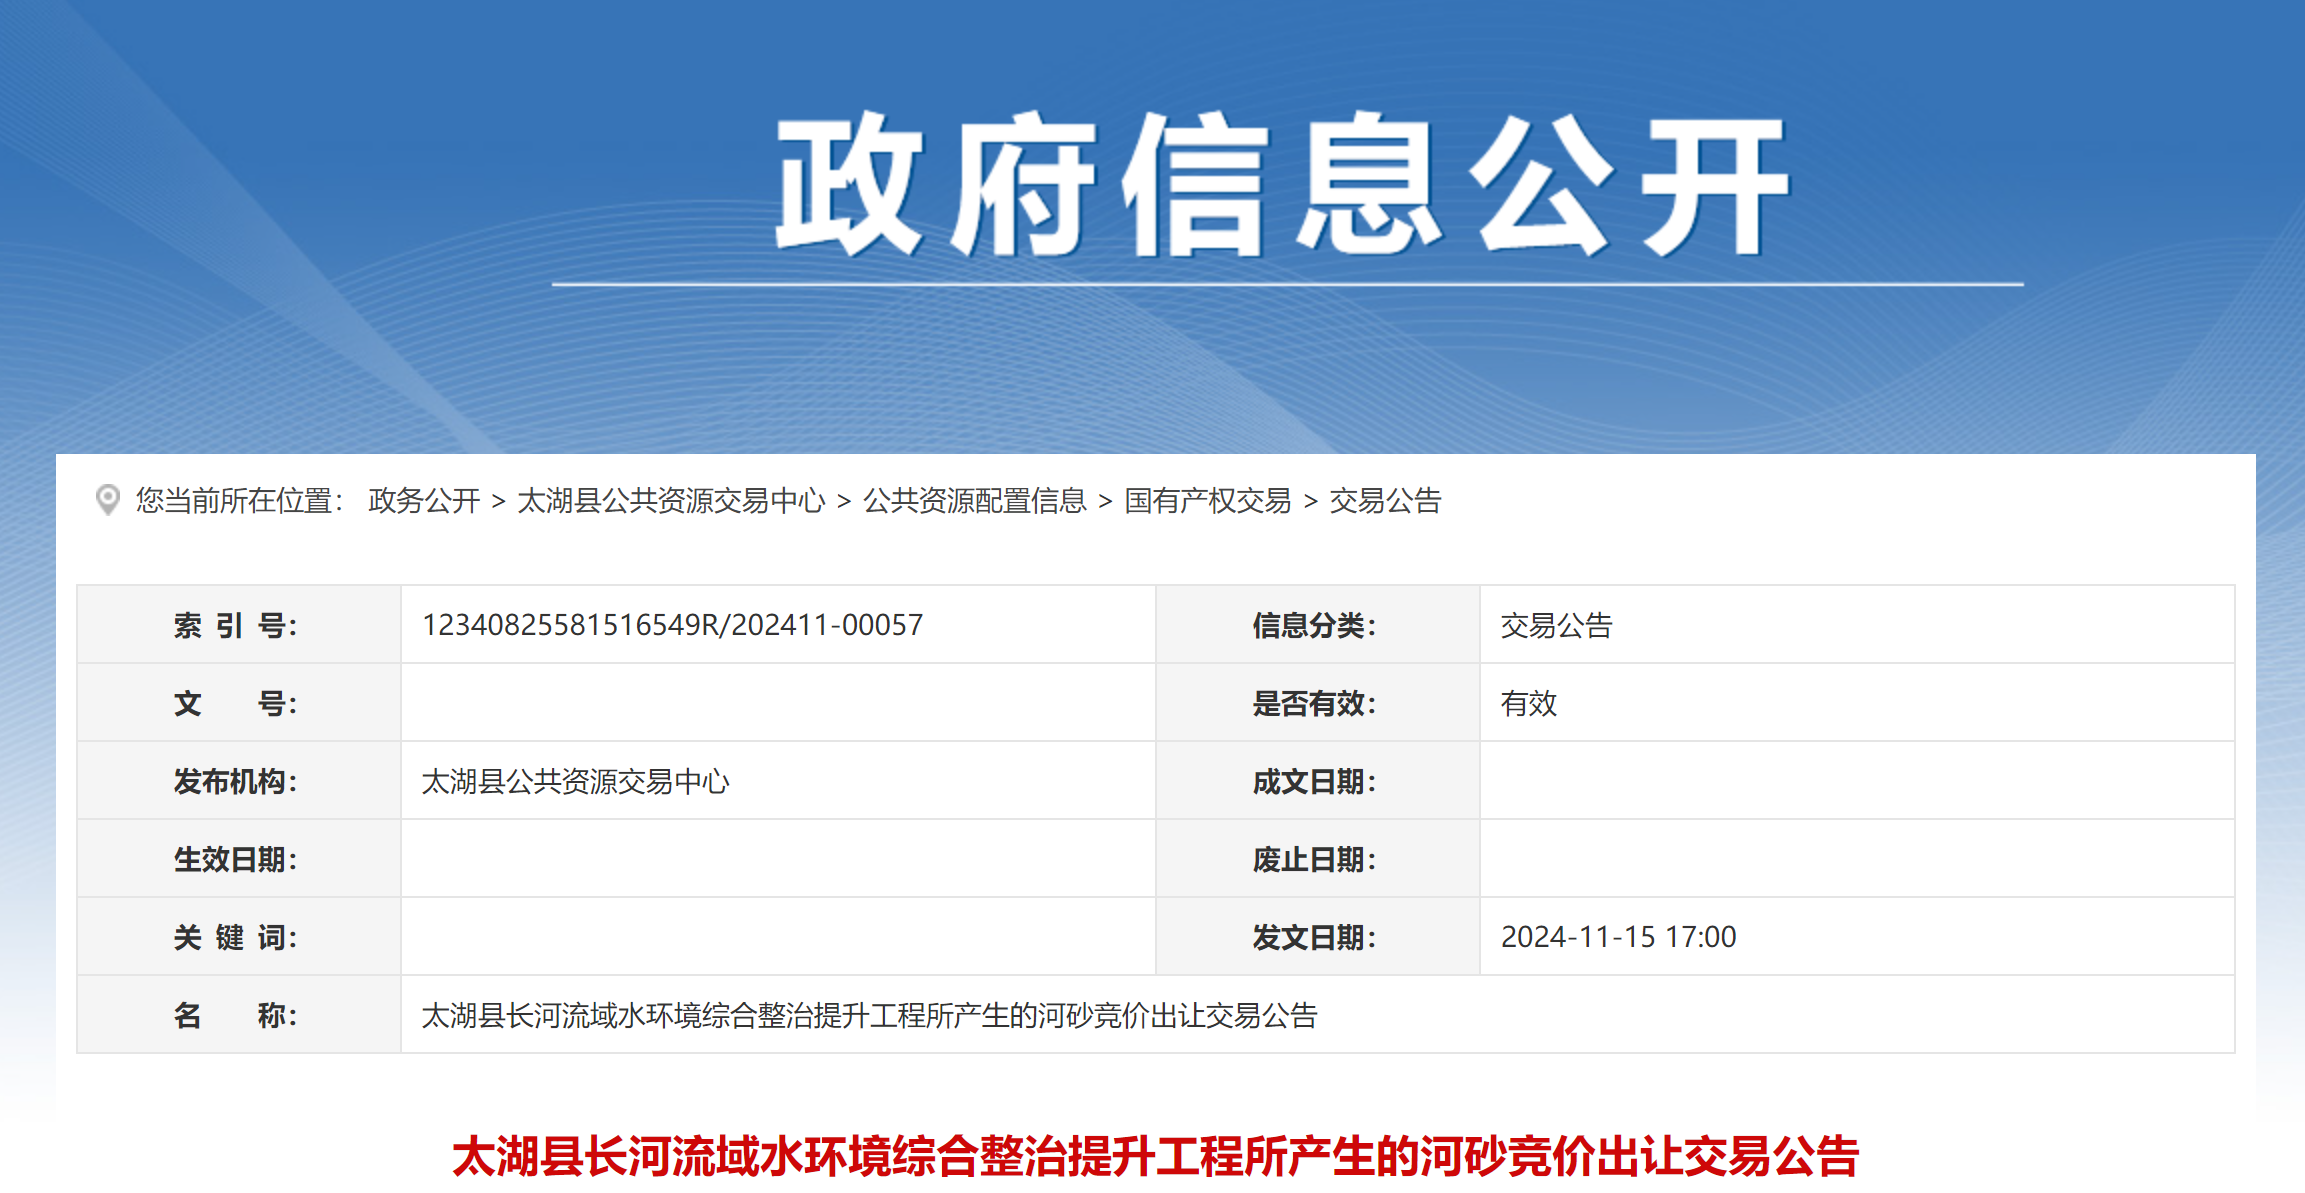Click the 发文日期 label cell

click(x=1314, y=937)
